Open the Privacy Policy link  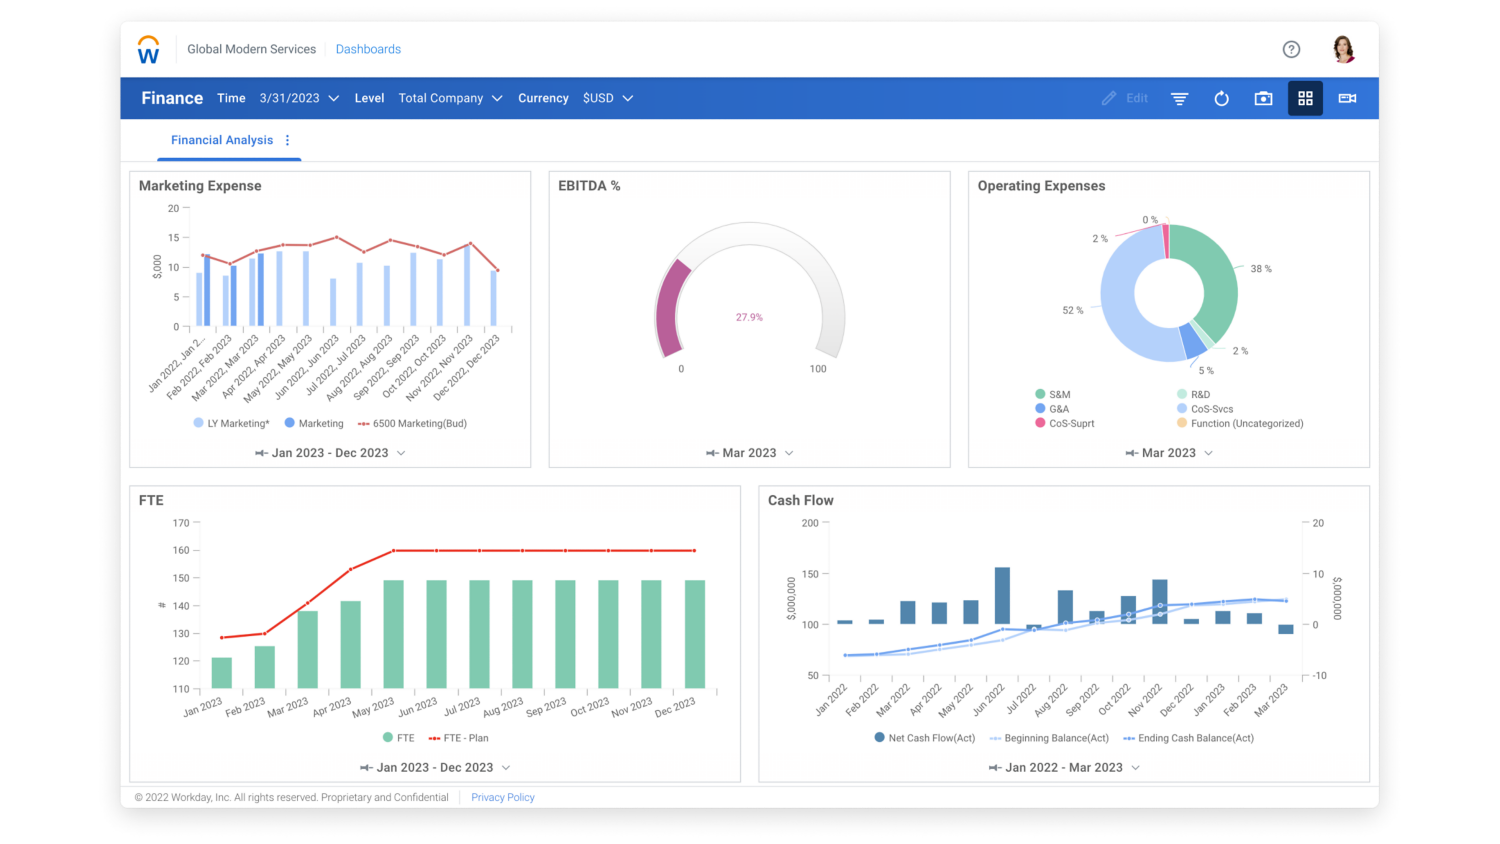502,798
